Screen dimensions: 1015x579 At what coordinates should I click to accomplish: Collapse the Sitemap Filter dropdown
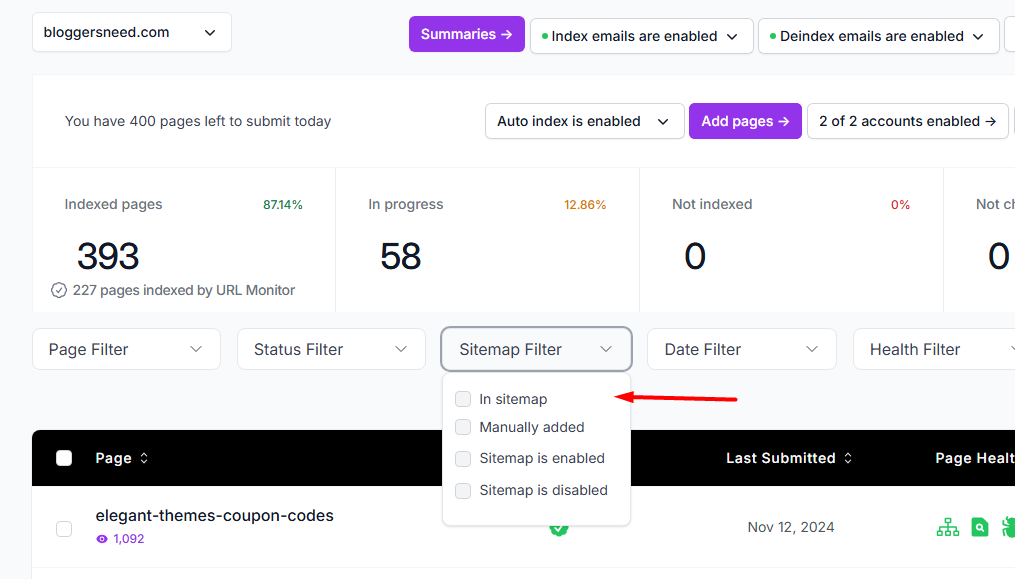pos(536,349)
